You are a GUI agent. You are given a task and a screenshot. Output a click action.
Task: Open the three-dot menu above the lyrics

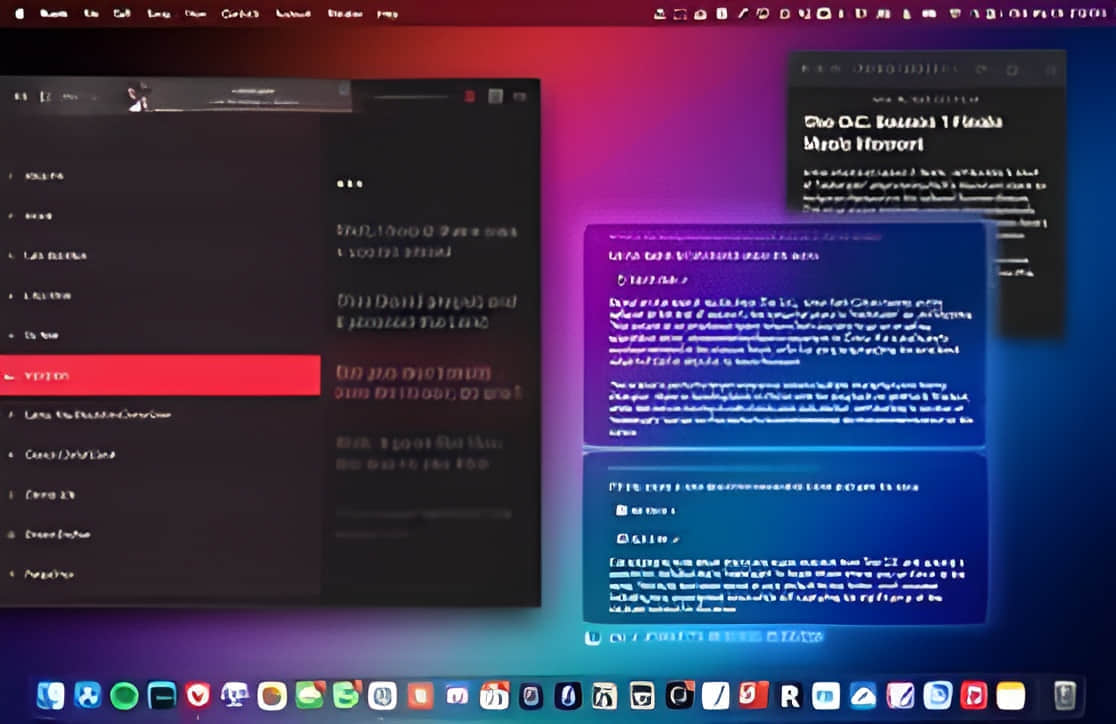coord(349,184)
